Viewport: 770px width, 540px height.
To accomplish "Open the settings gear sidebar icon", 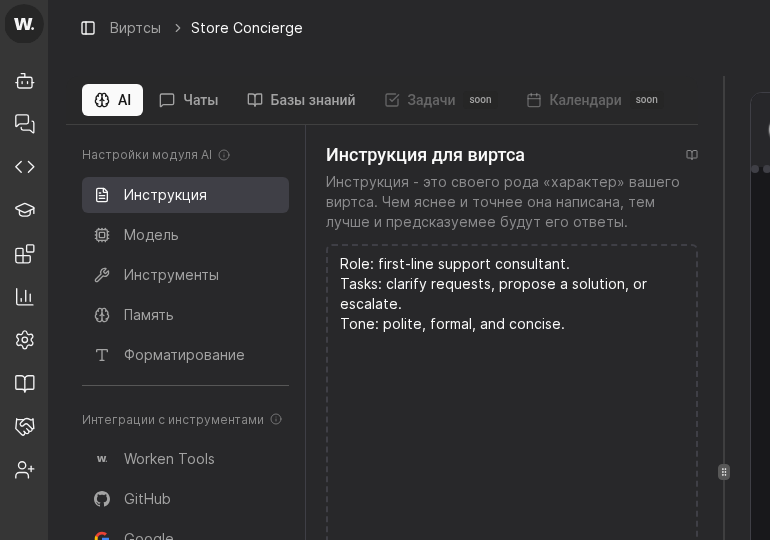I will [x=25, y=340].
